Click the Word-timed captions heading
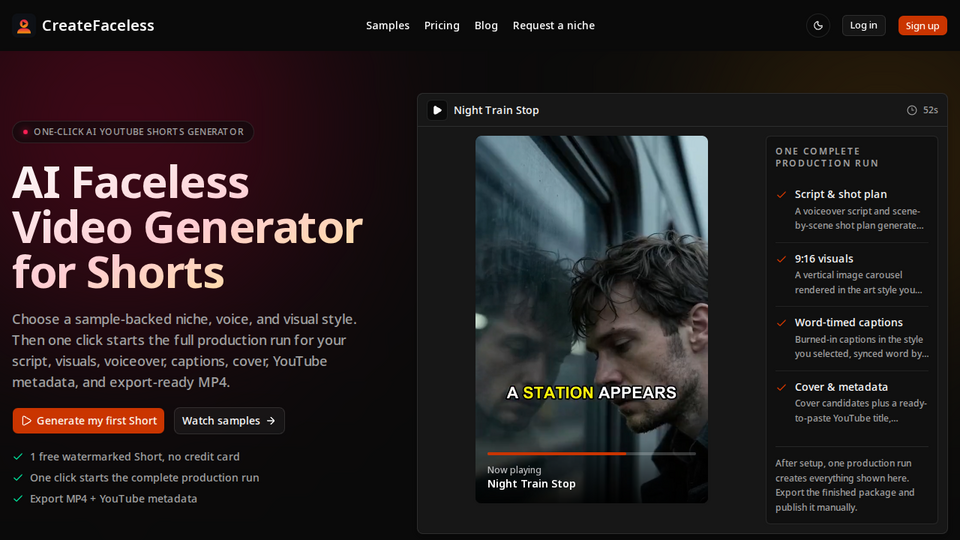The height and width of the screenshot is (540, 960). [x=849, y=323]
